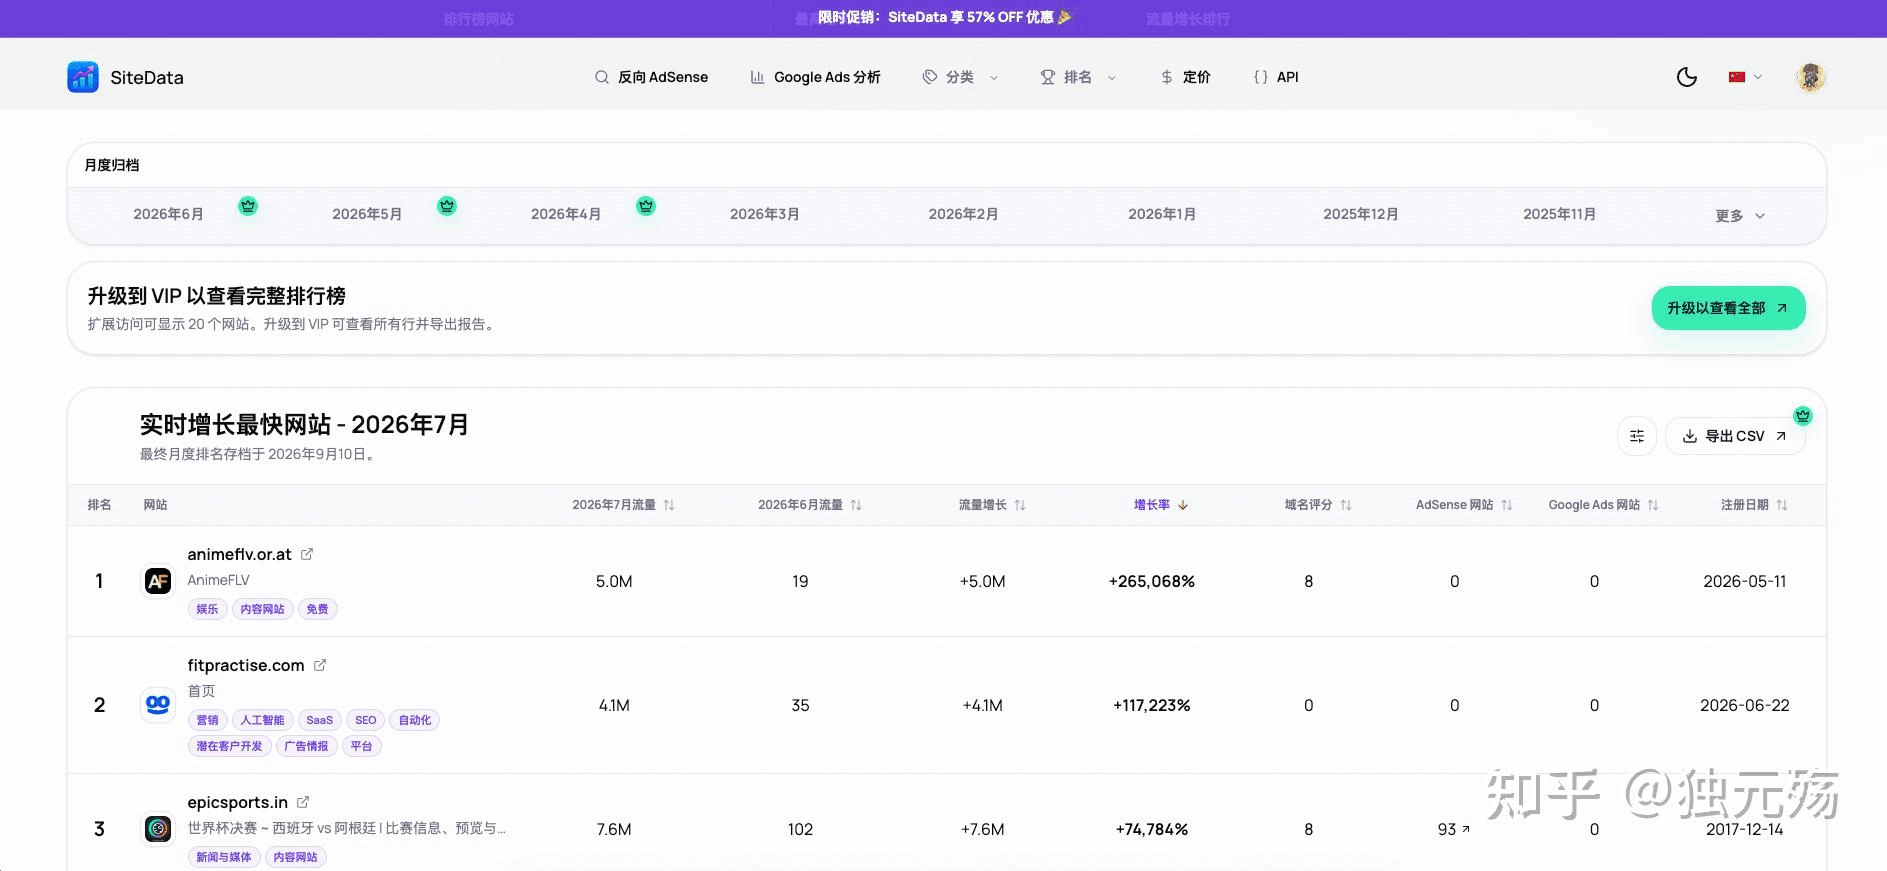
Task: Click the 新闻与媒体 tag
Action: point(224,857)
